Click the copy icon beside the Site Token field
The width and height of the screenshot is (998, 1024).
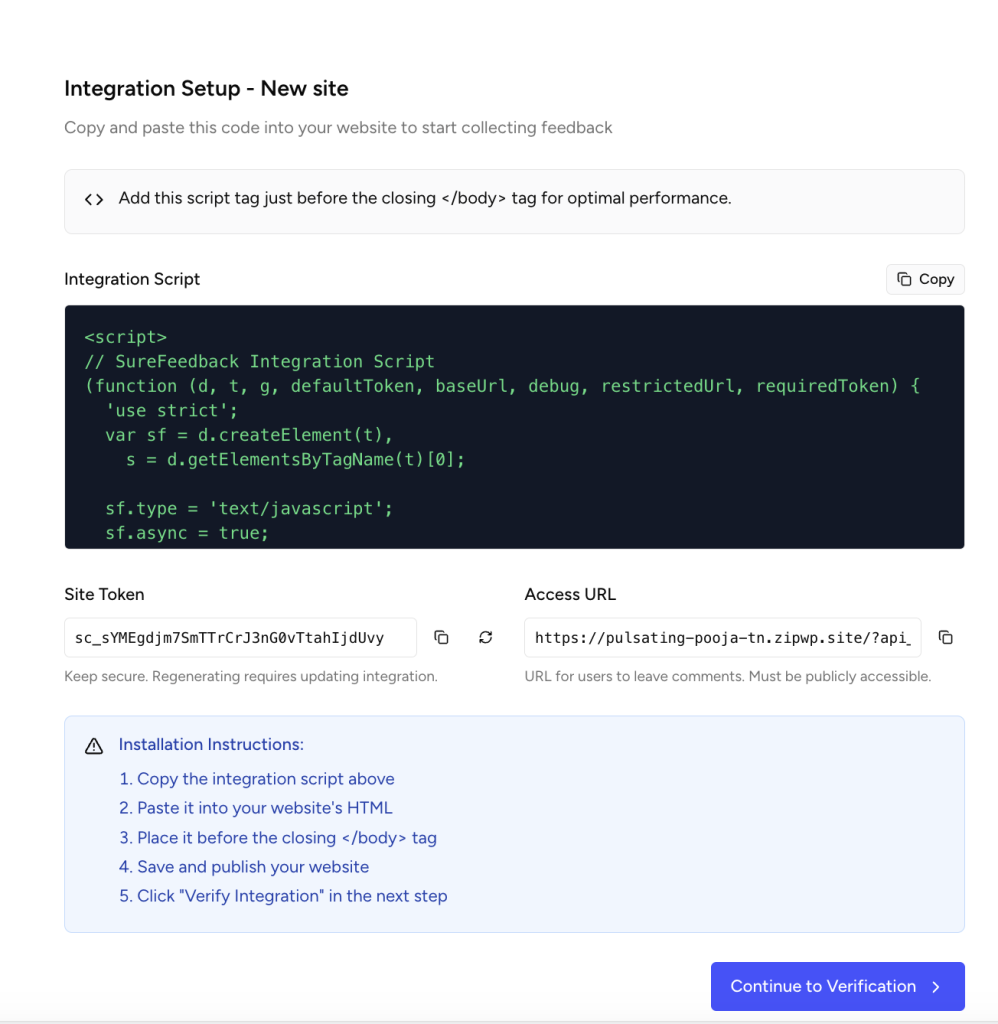(x=441, y=637)
